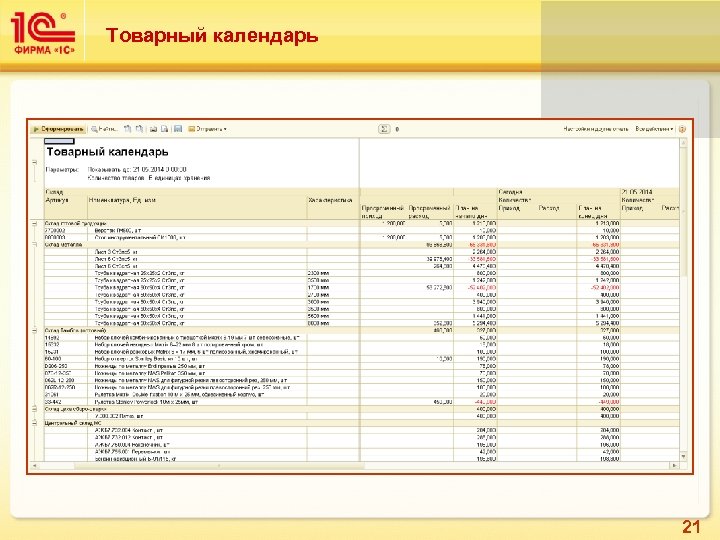The image size is (720, 540).
Task: Click the Сформировать button to generate report
Action: pyautogui.click(x=59, y=129)
